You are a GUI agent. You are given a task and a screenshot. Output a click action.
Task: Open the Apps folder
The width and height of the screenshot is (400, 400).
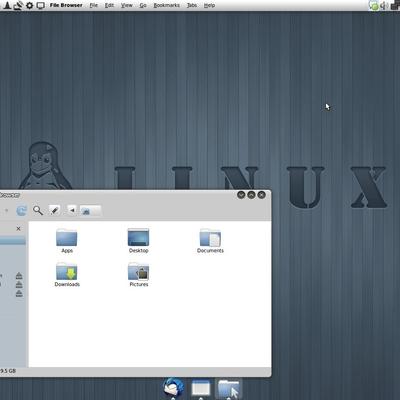point(67,241)
